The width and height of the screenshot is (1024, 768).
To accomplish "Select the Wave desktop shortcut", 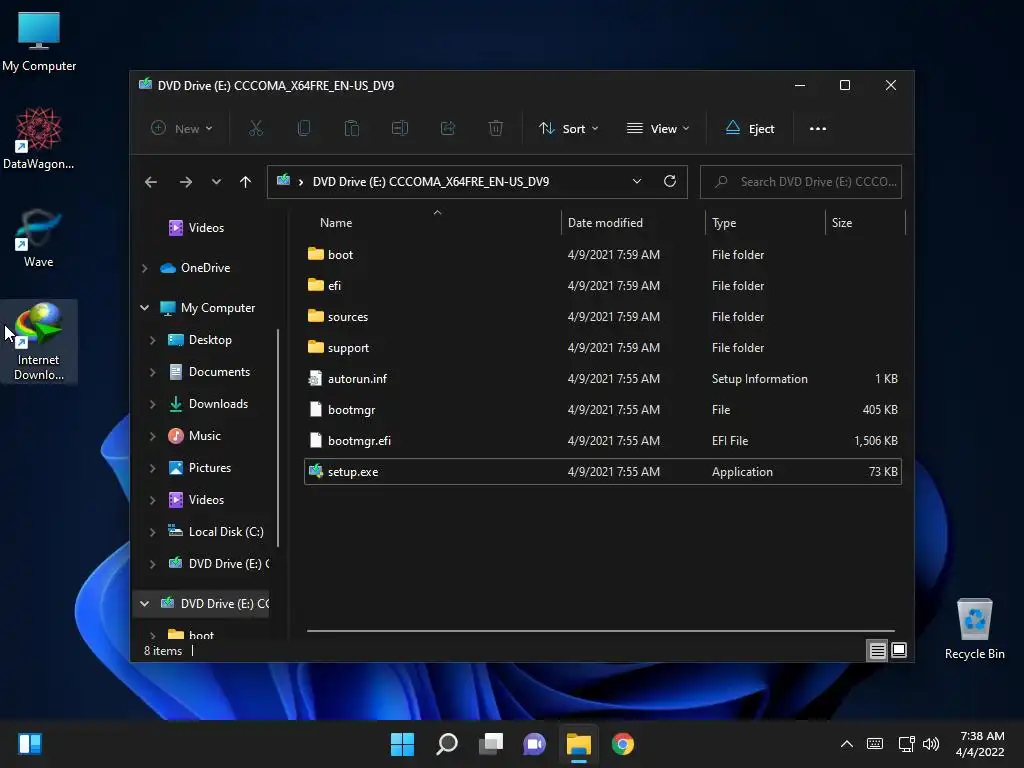I will [x=39, y=238].
